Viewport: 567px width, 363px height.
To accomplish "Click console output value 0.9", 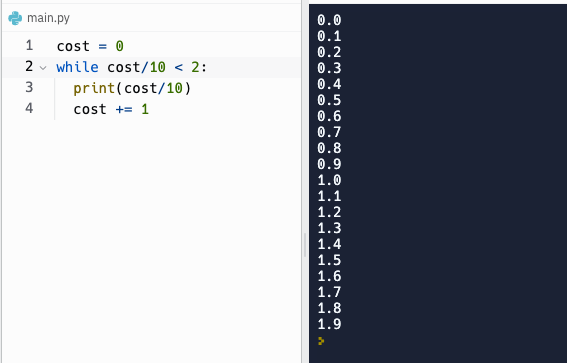I will [x=329, y=164].
